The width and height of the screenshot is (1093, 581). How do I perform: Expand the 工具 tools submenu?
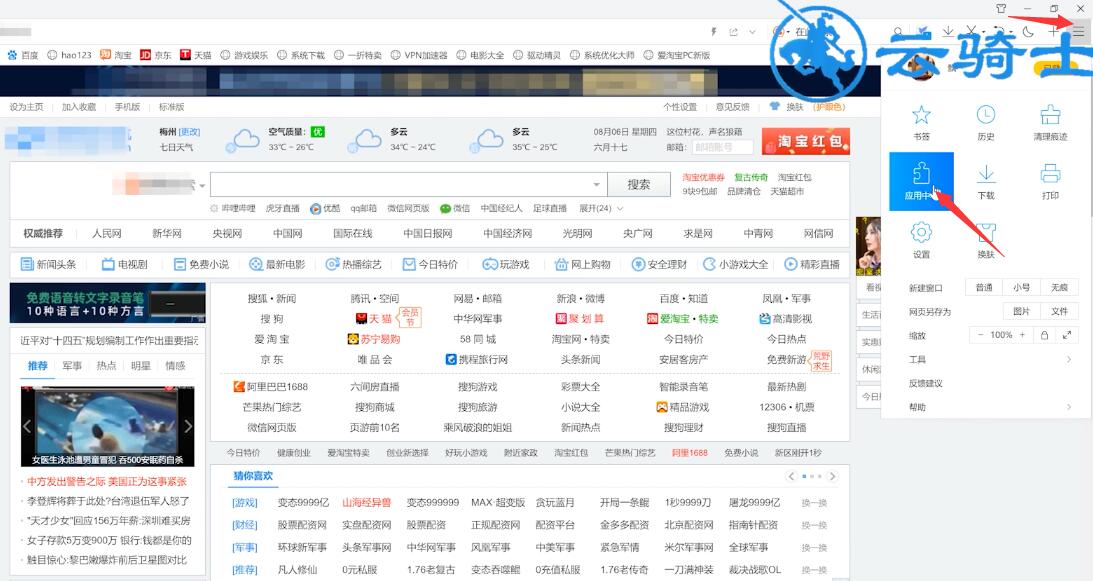(x=990, y=359)
